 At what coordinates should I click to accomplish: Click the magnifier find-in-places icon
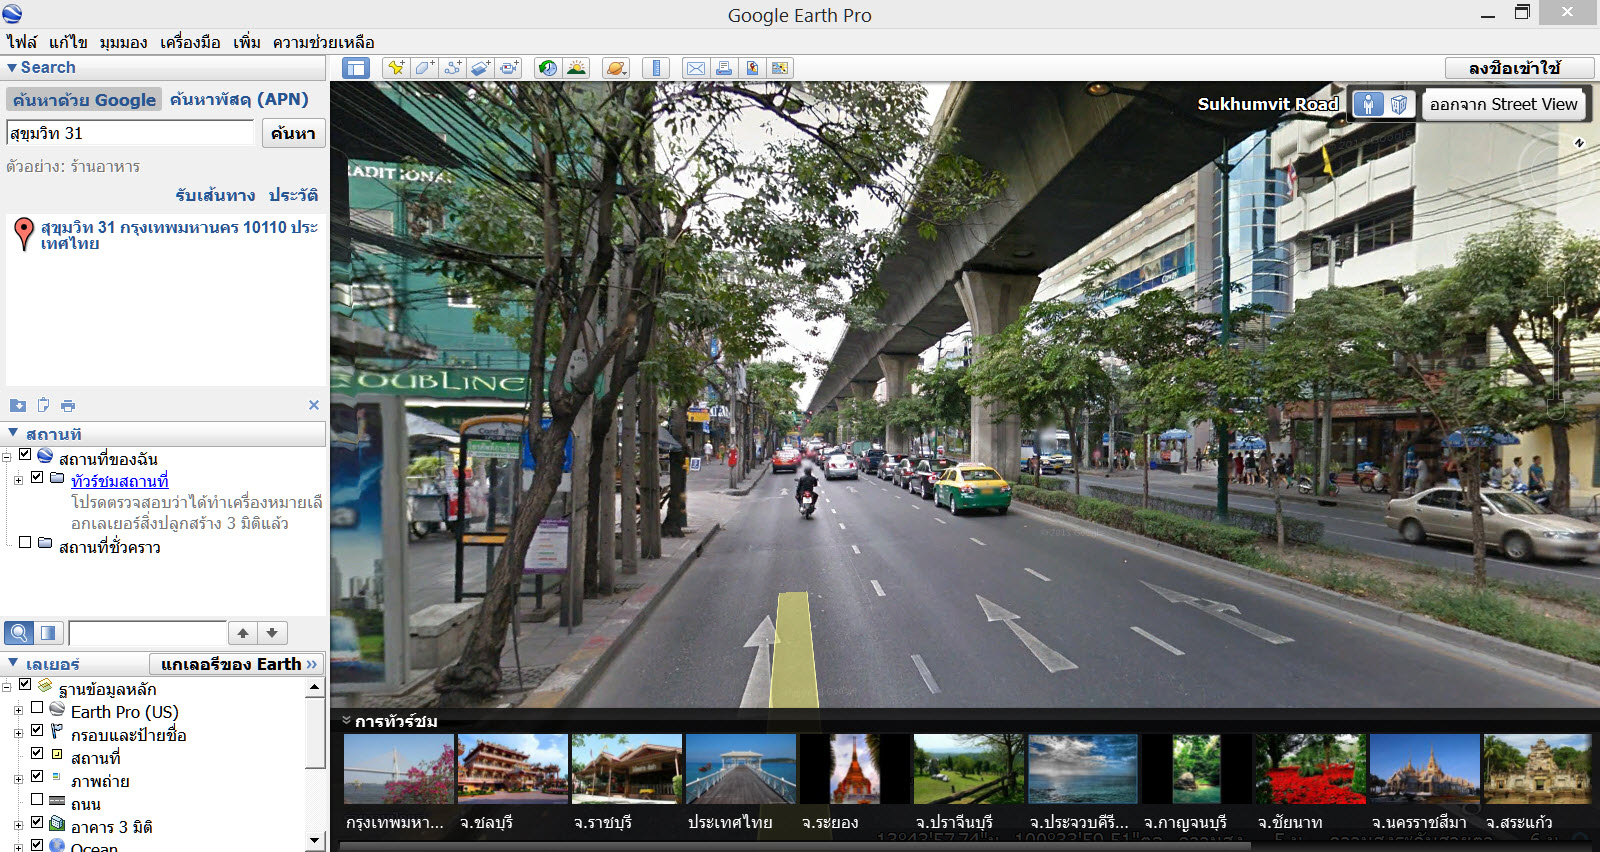pos(19,633)
